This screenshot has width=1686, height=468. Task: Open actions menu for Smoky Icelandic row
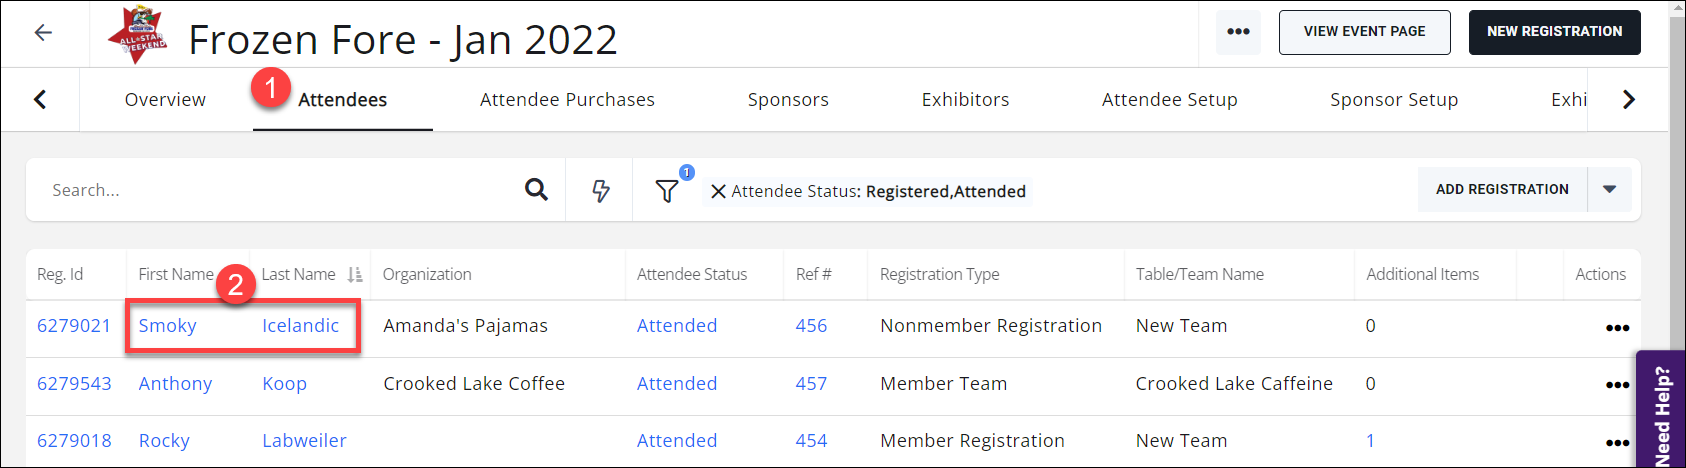[x=1616, y=328]
